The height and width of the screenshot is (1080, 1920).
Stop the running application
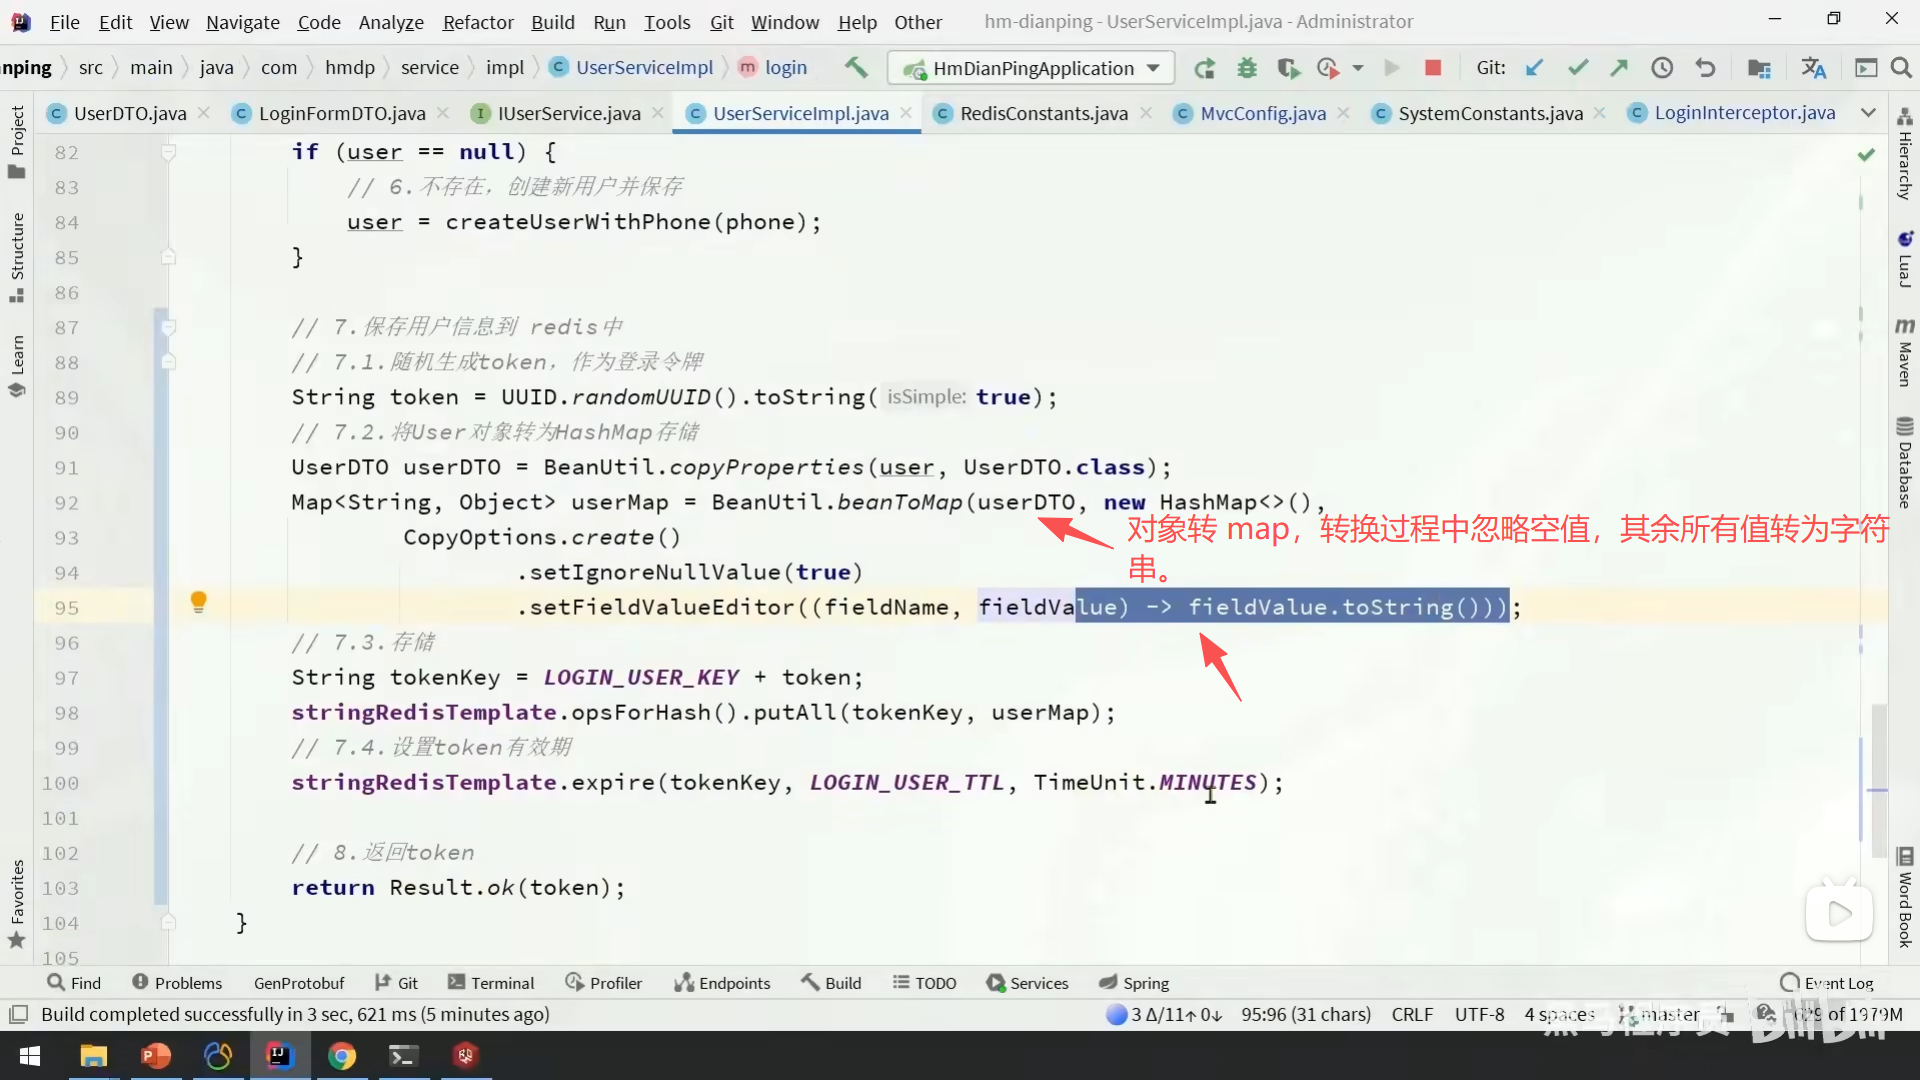click(1432, 68)
